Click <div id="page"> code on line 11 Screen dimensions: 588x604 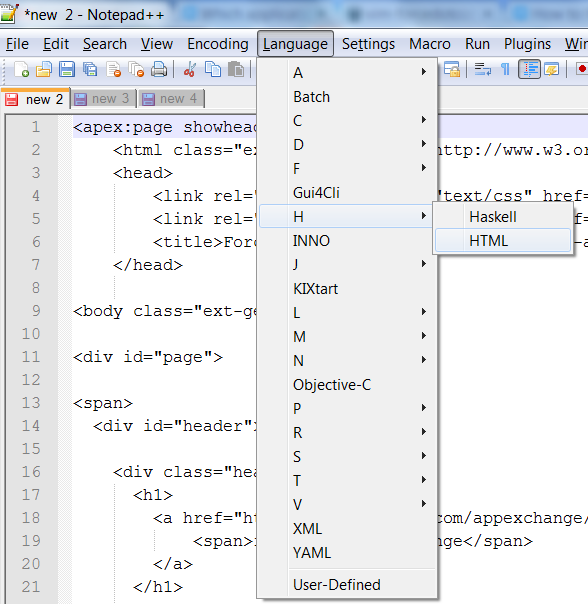pyautogui.click(x=148, y=357)
